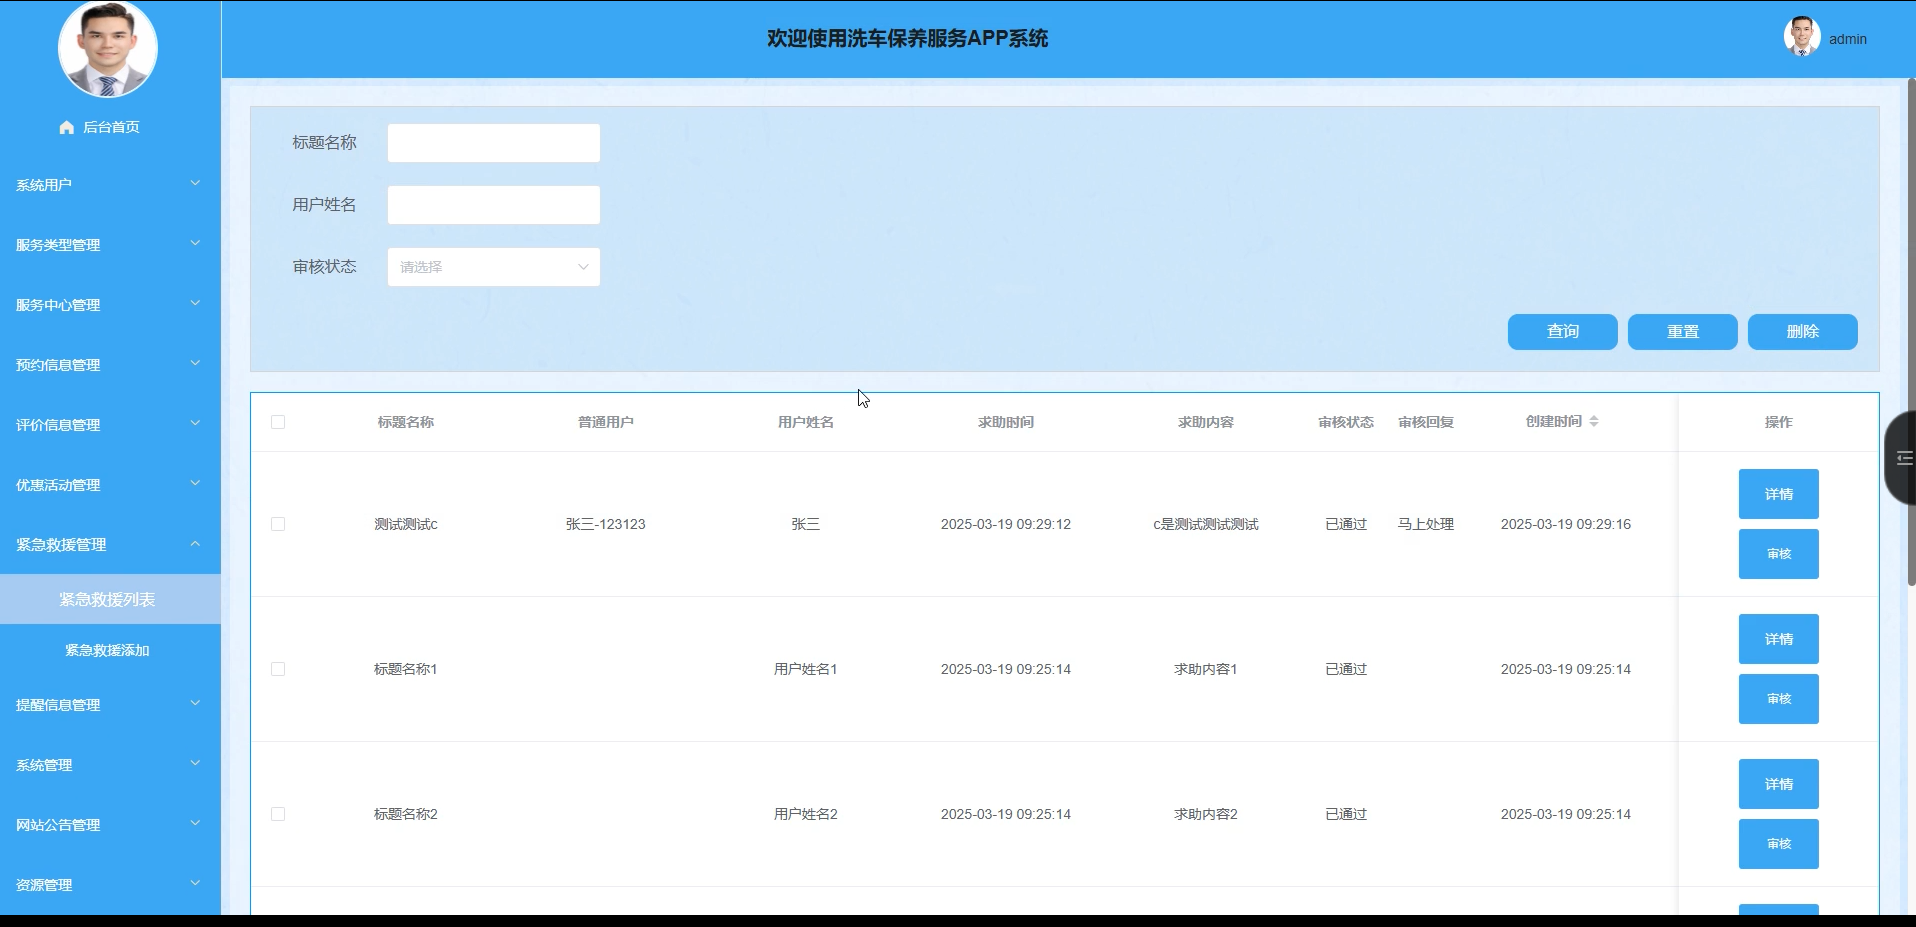The image size is (1916, 927).
Task: Click cell 用户姓名1
Action: click(x=805, y=669)
